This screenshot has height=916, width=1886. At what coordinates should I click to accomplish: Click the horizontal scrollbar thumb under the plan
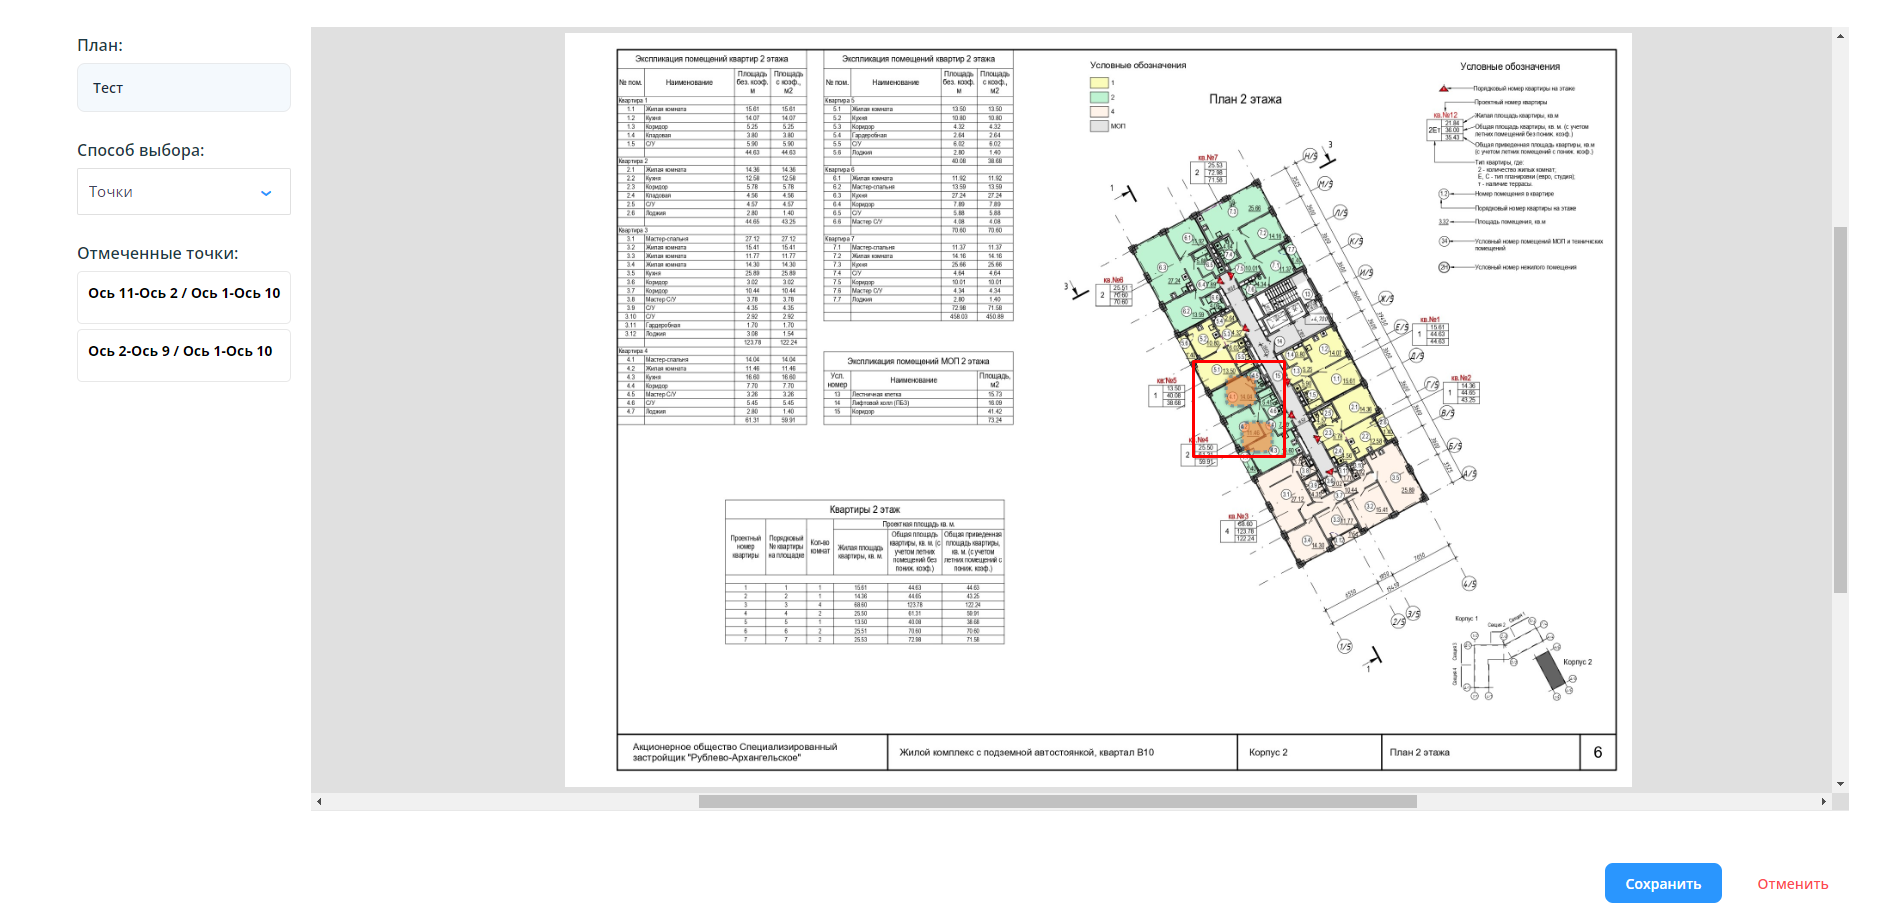pyautogui.click(x=1057, y=802)
